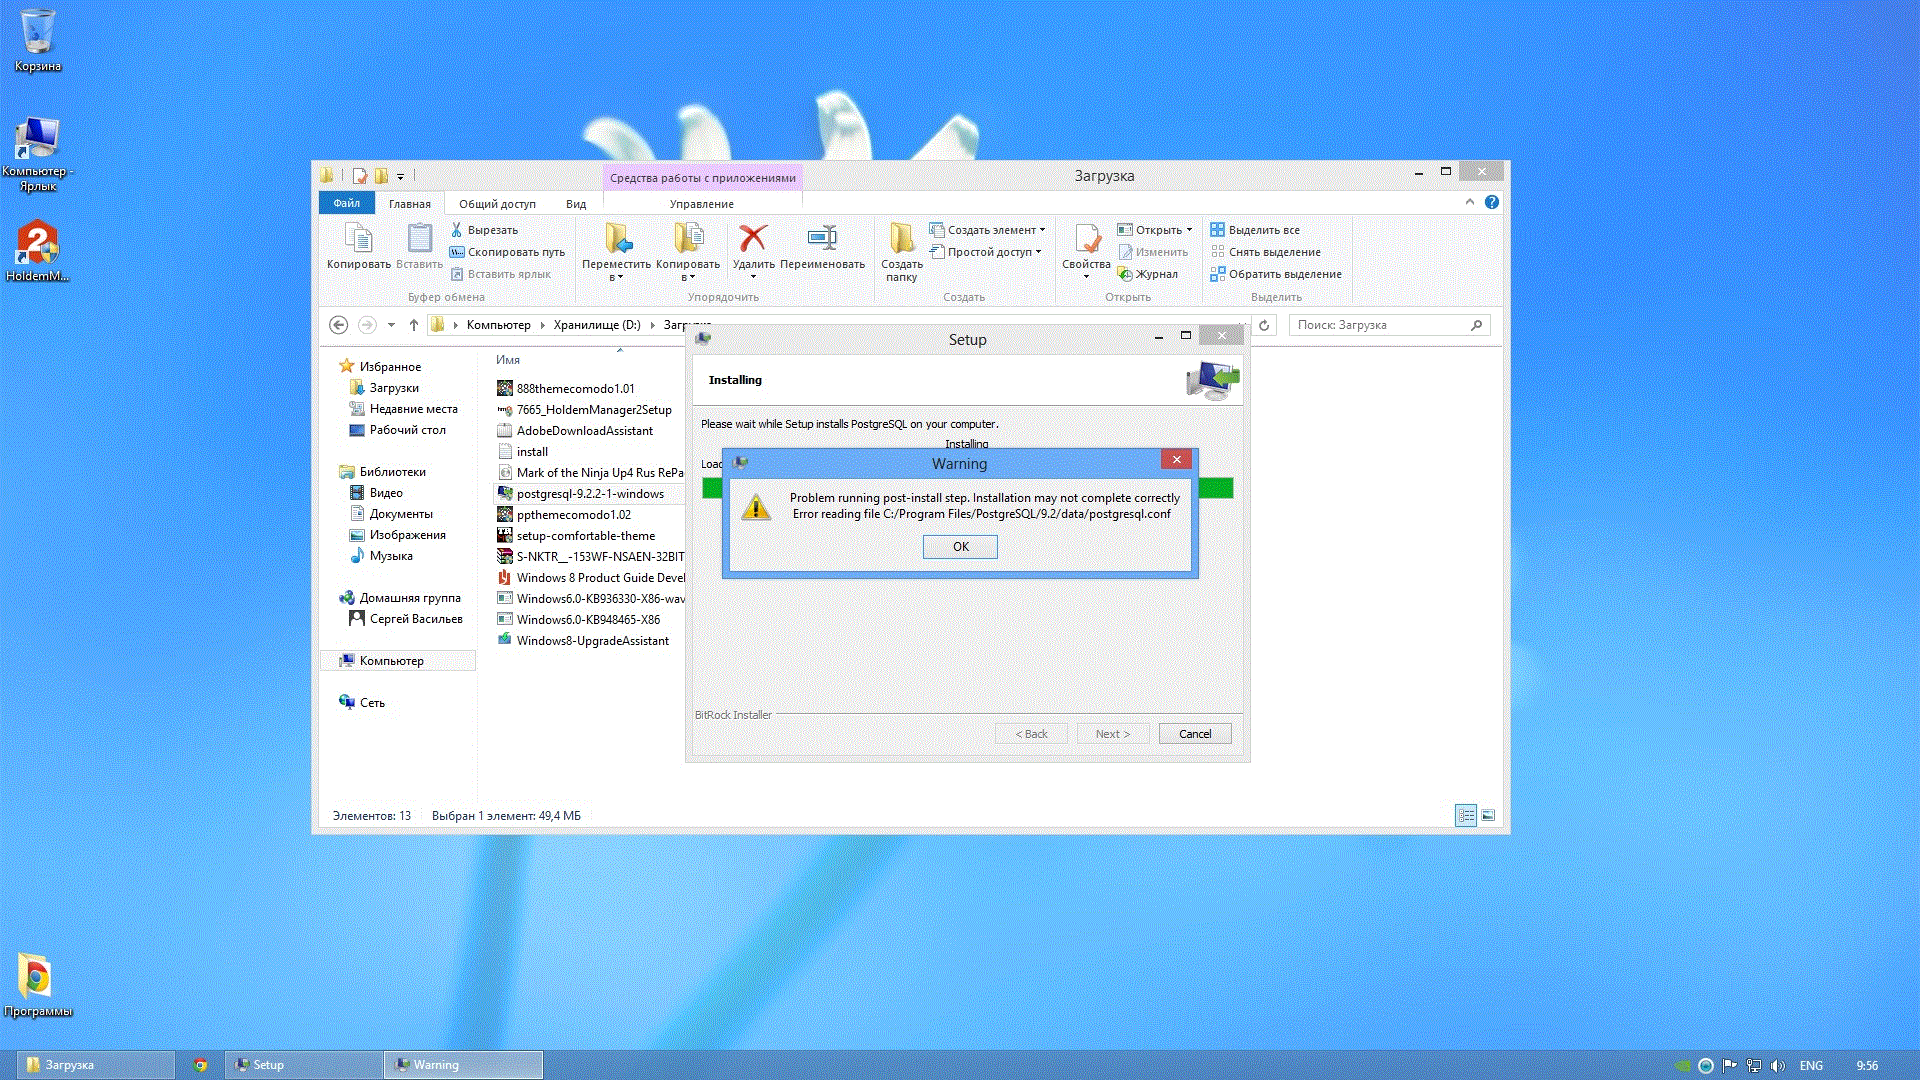Click the up-one-level arrow in Explorer
Viewport: 1920px width, 1080px height.
click(413, 325)
